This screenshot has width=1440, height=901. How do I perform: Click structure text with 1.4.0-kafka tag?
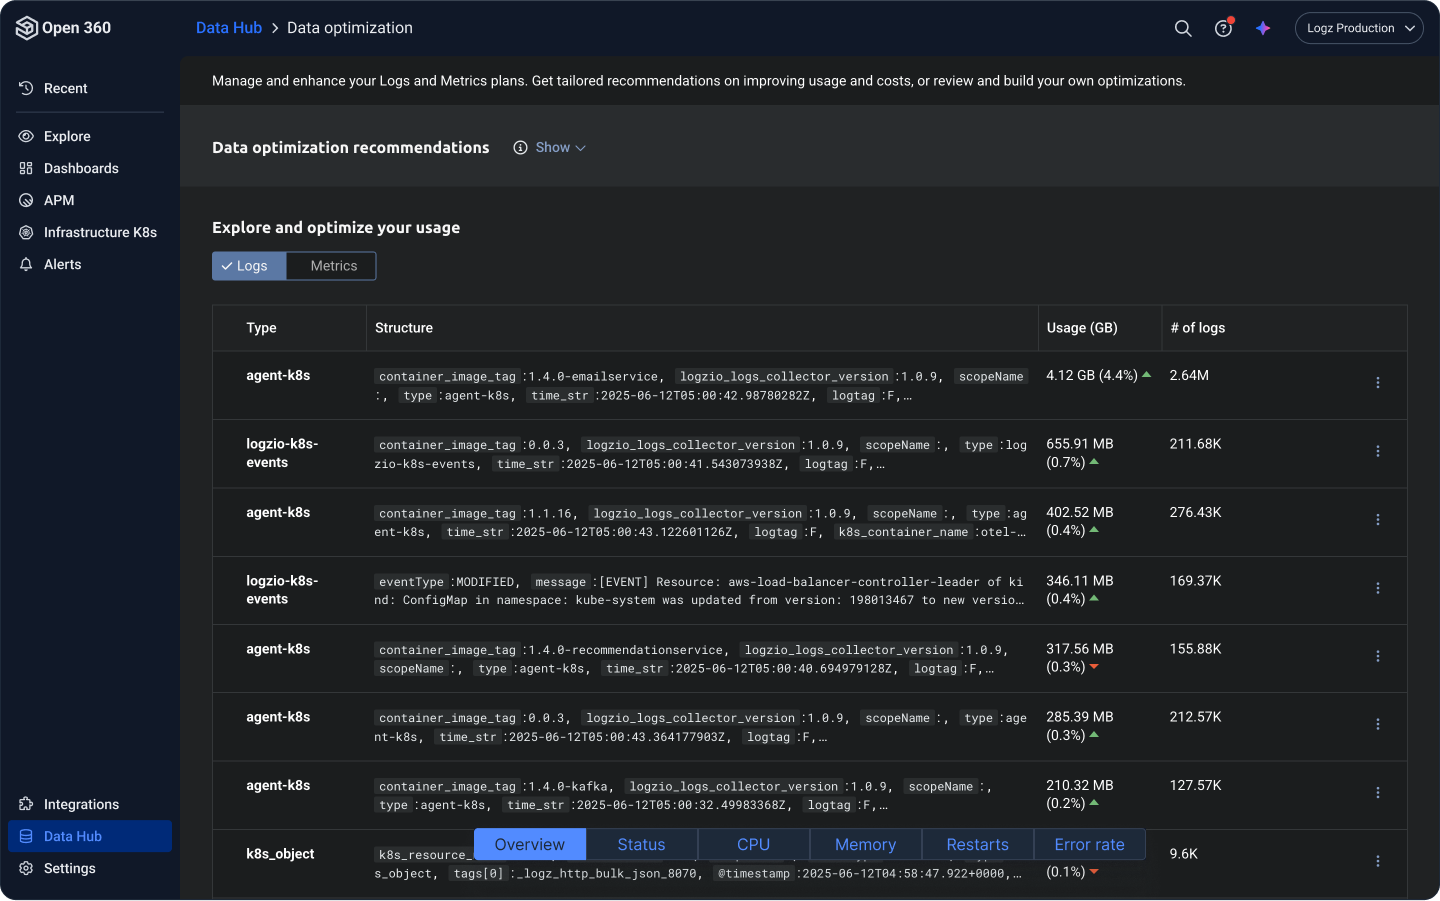coord(683,796)
